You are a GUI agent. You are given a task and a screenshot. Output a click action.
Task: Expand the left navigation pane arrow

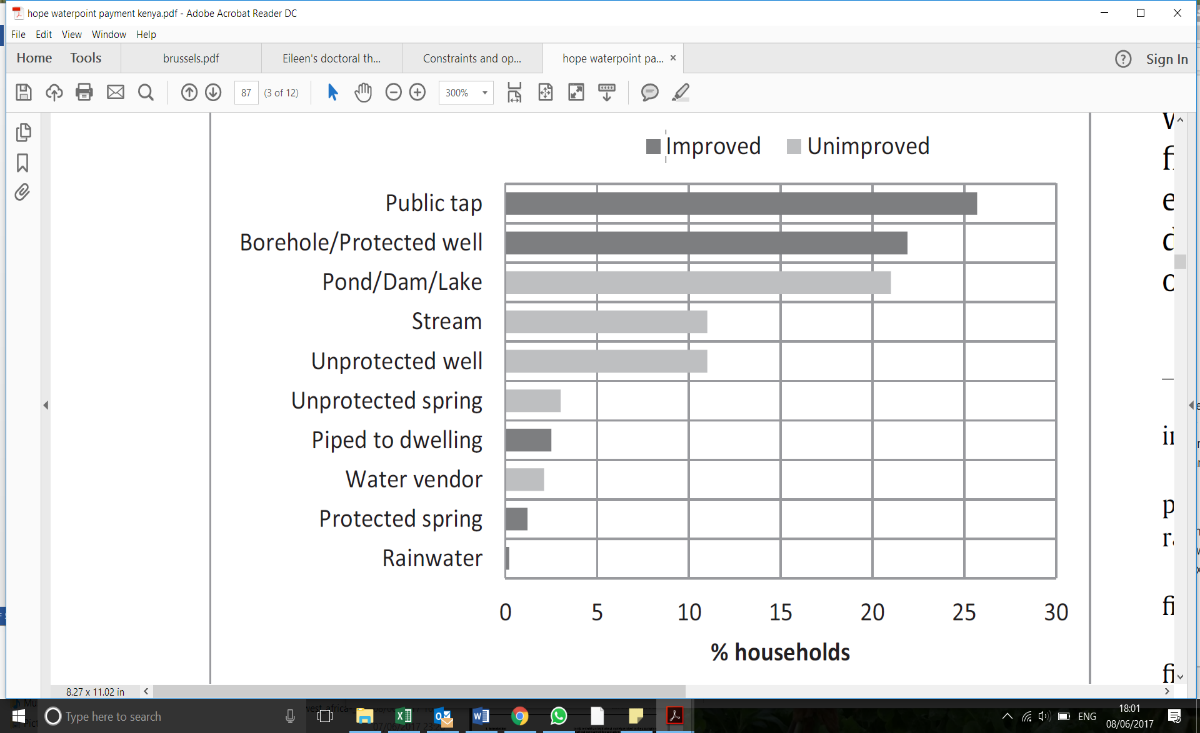coord(45,405)
